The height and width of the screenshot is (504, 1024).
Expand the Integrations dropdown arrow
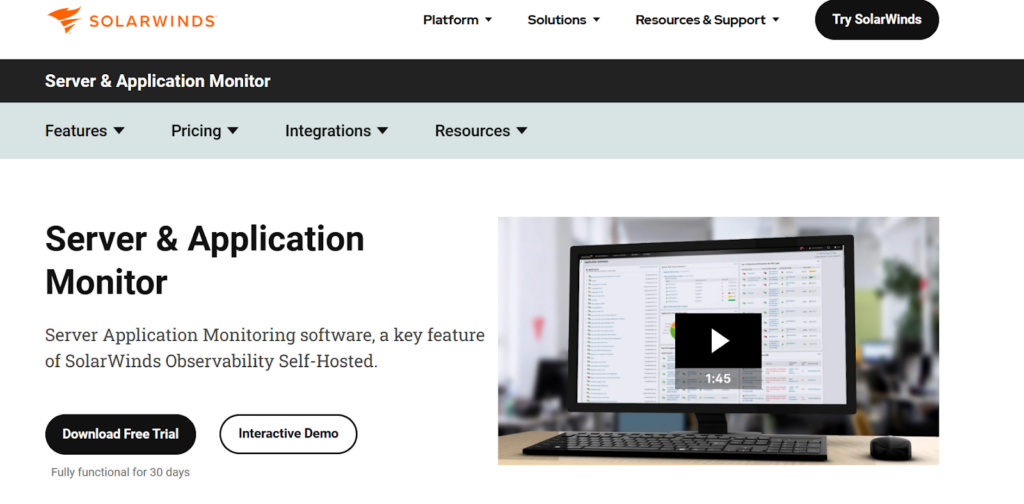[383, 131]
